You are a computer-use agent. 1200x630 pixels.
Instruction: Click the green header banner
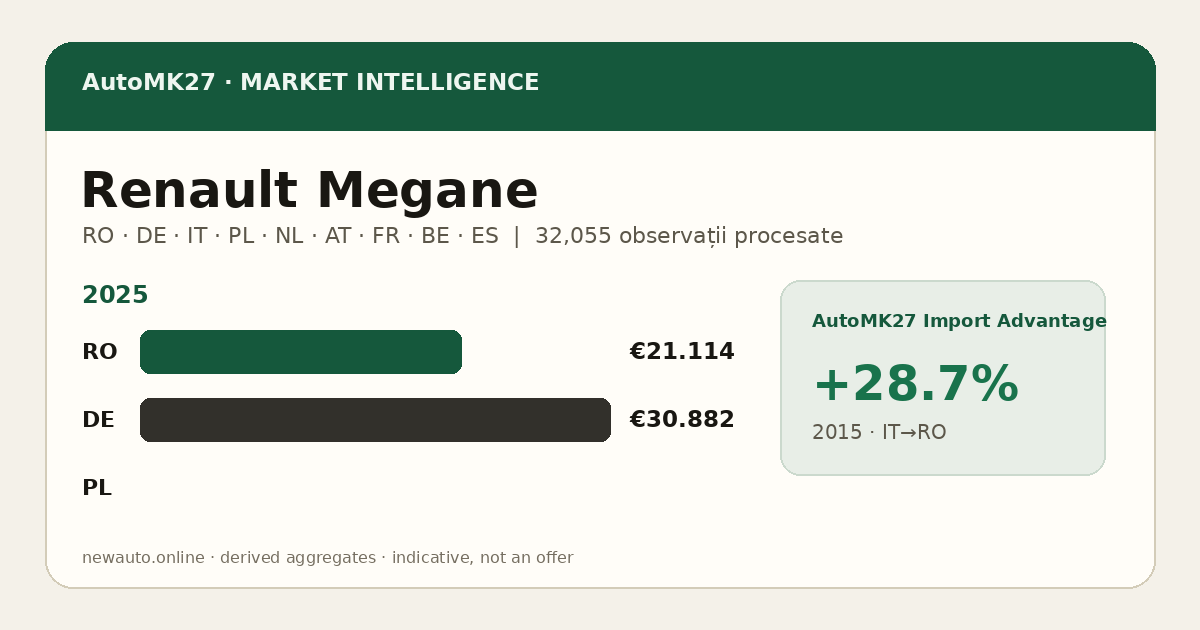click(x=600, y=86)
